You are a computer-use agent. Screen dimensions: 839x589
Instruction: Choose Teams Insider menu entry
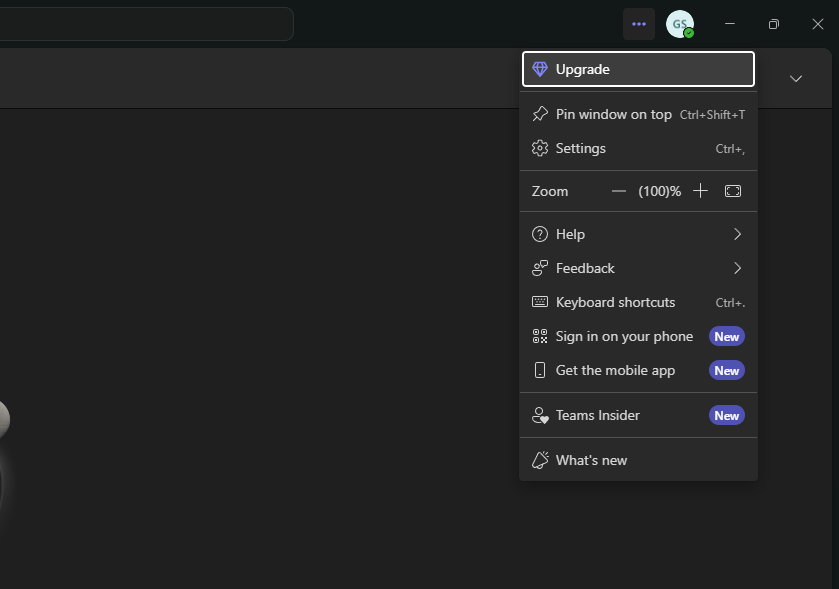point(598,415)
